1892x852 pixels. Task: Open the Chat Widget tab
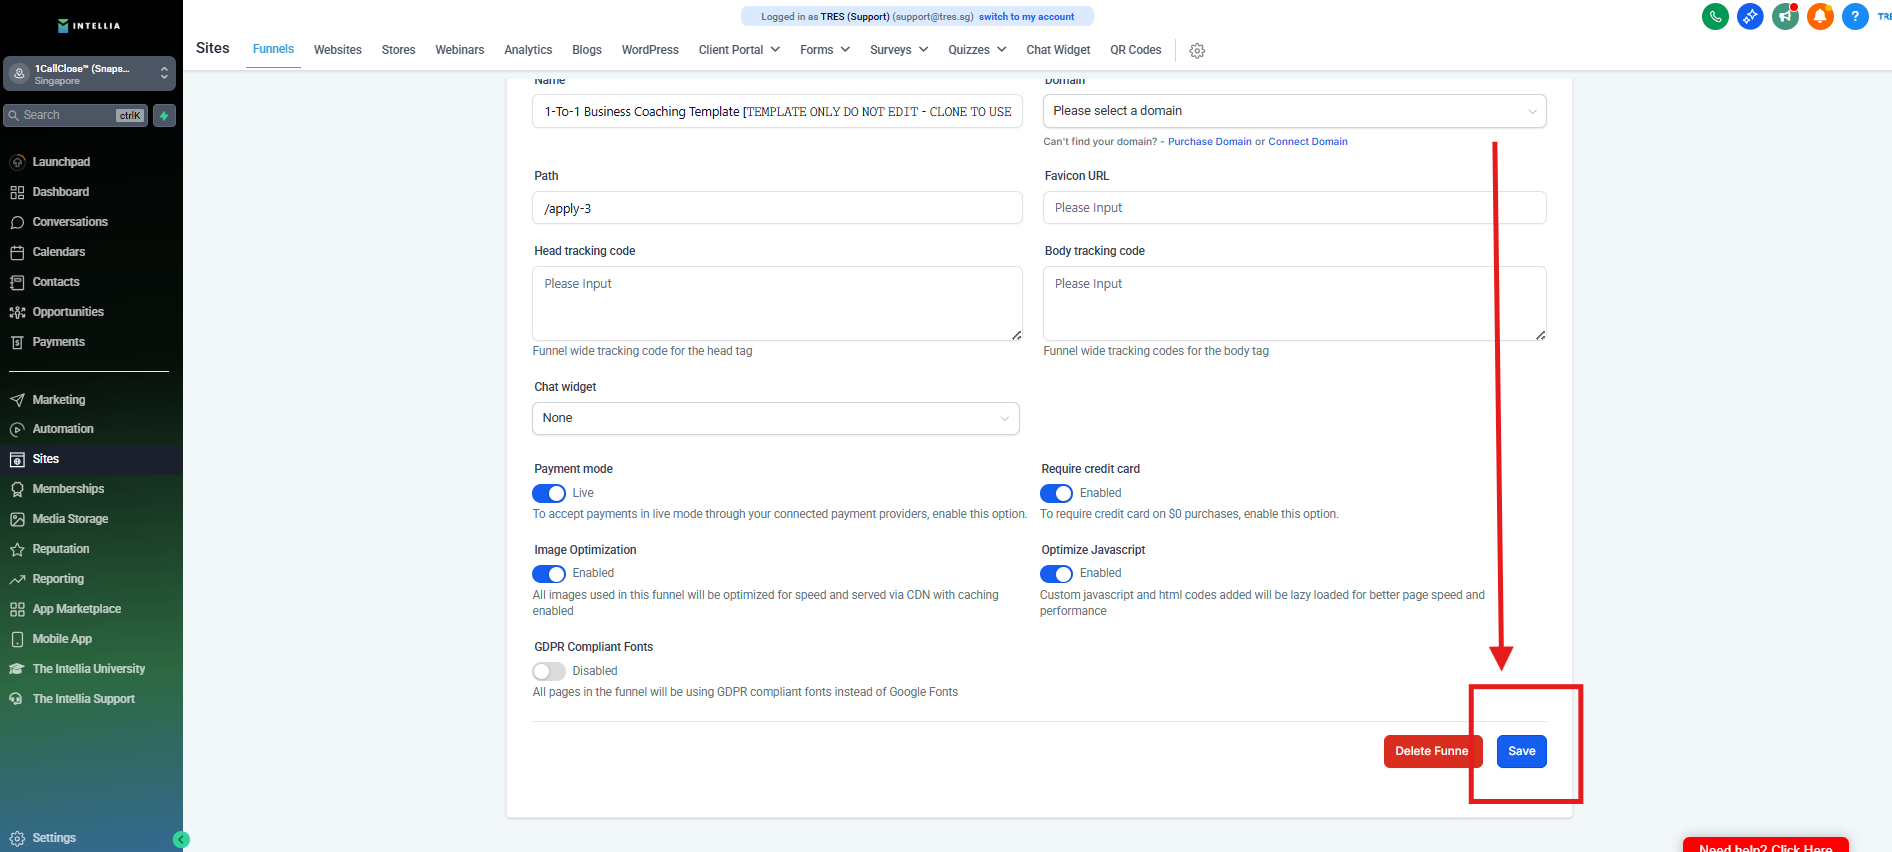click(x=1058, y=50)
